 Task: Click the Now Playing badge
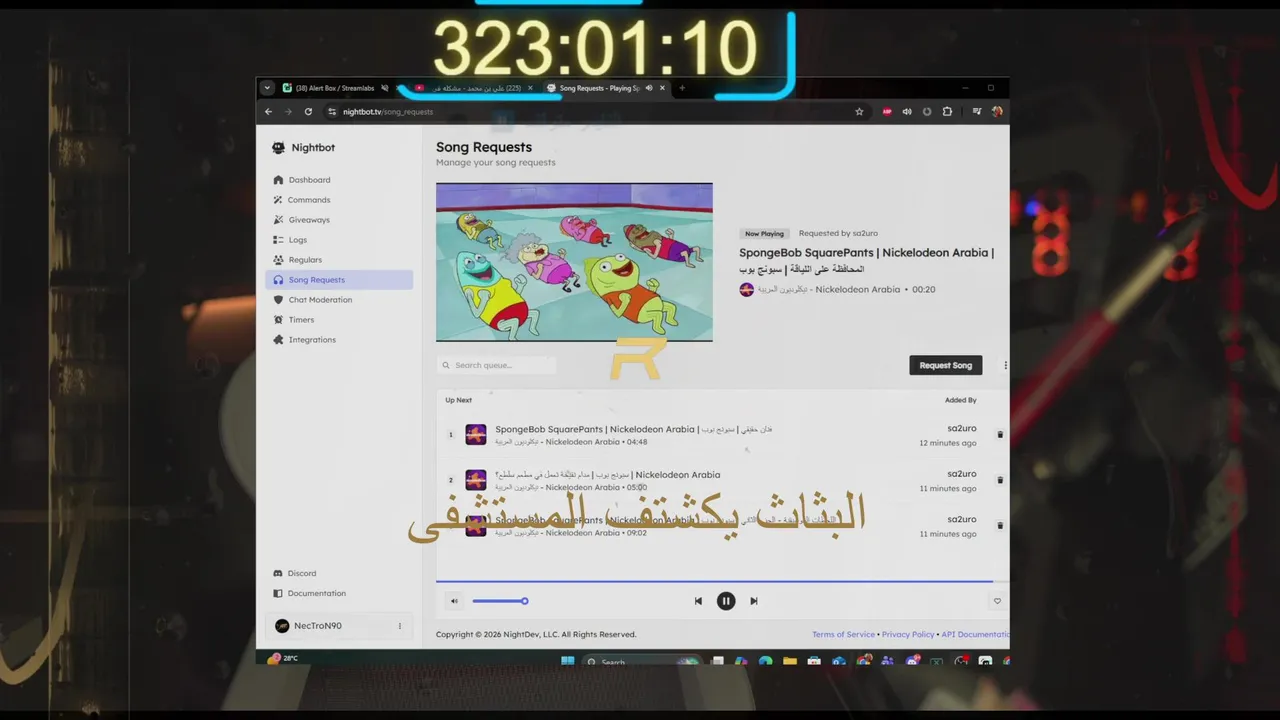(x=764, y=234)
